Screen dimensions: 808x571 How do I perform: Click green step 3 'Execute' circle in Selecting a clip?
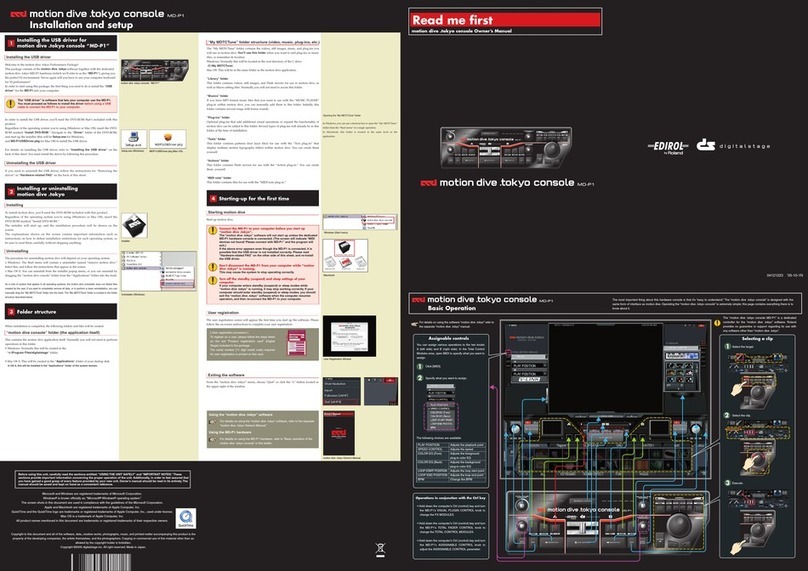click(727, 482)
